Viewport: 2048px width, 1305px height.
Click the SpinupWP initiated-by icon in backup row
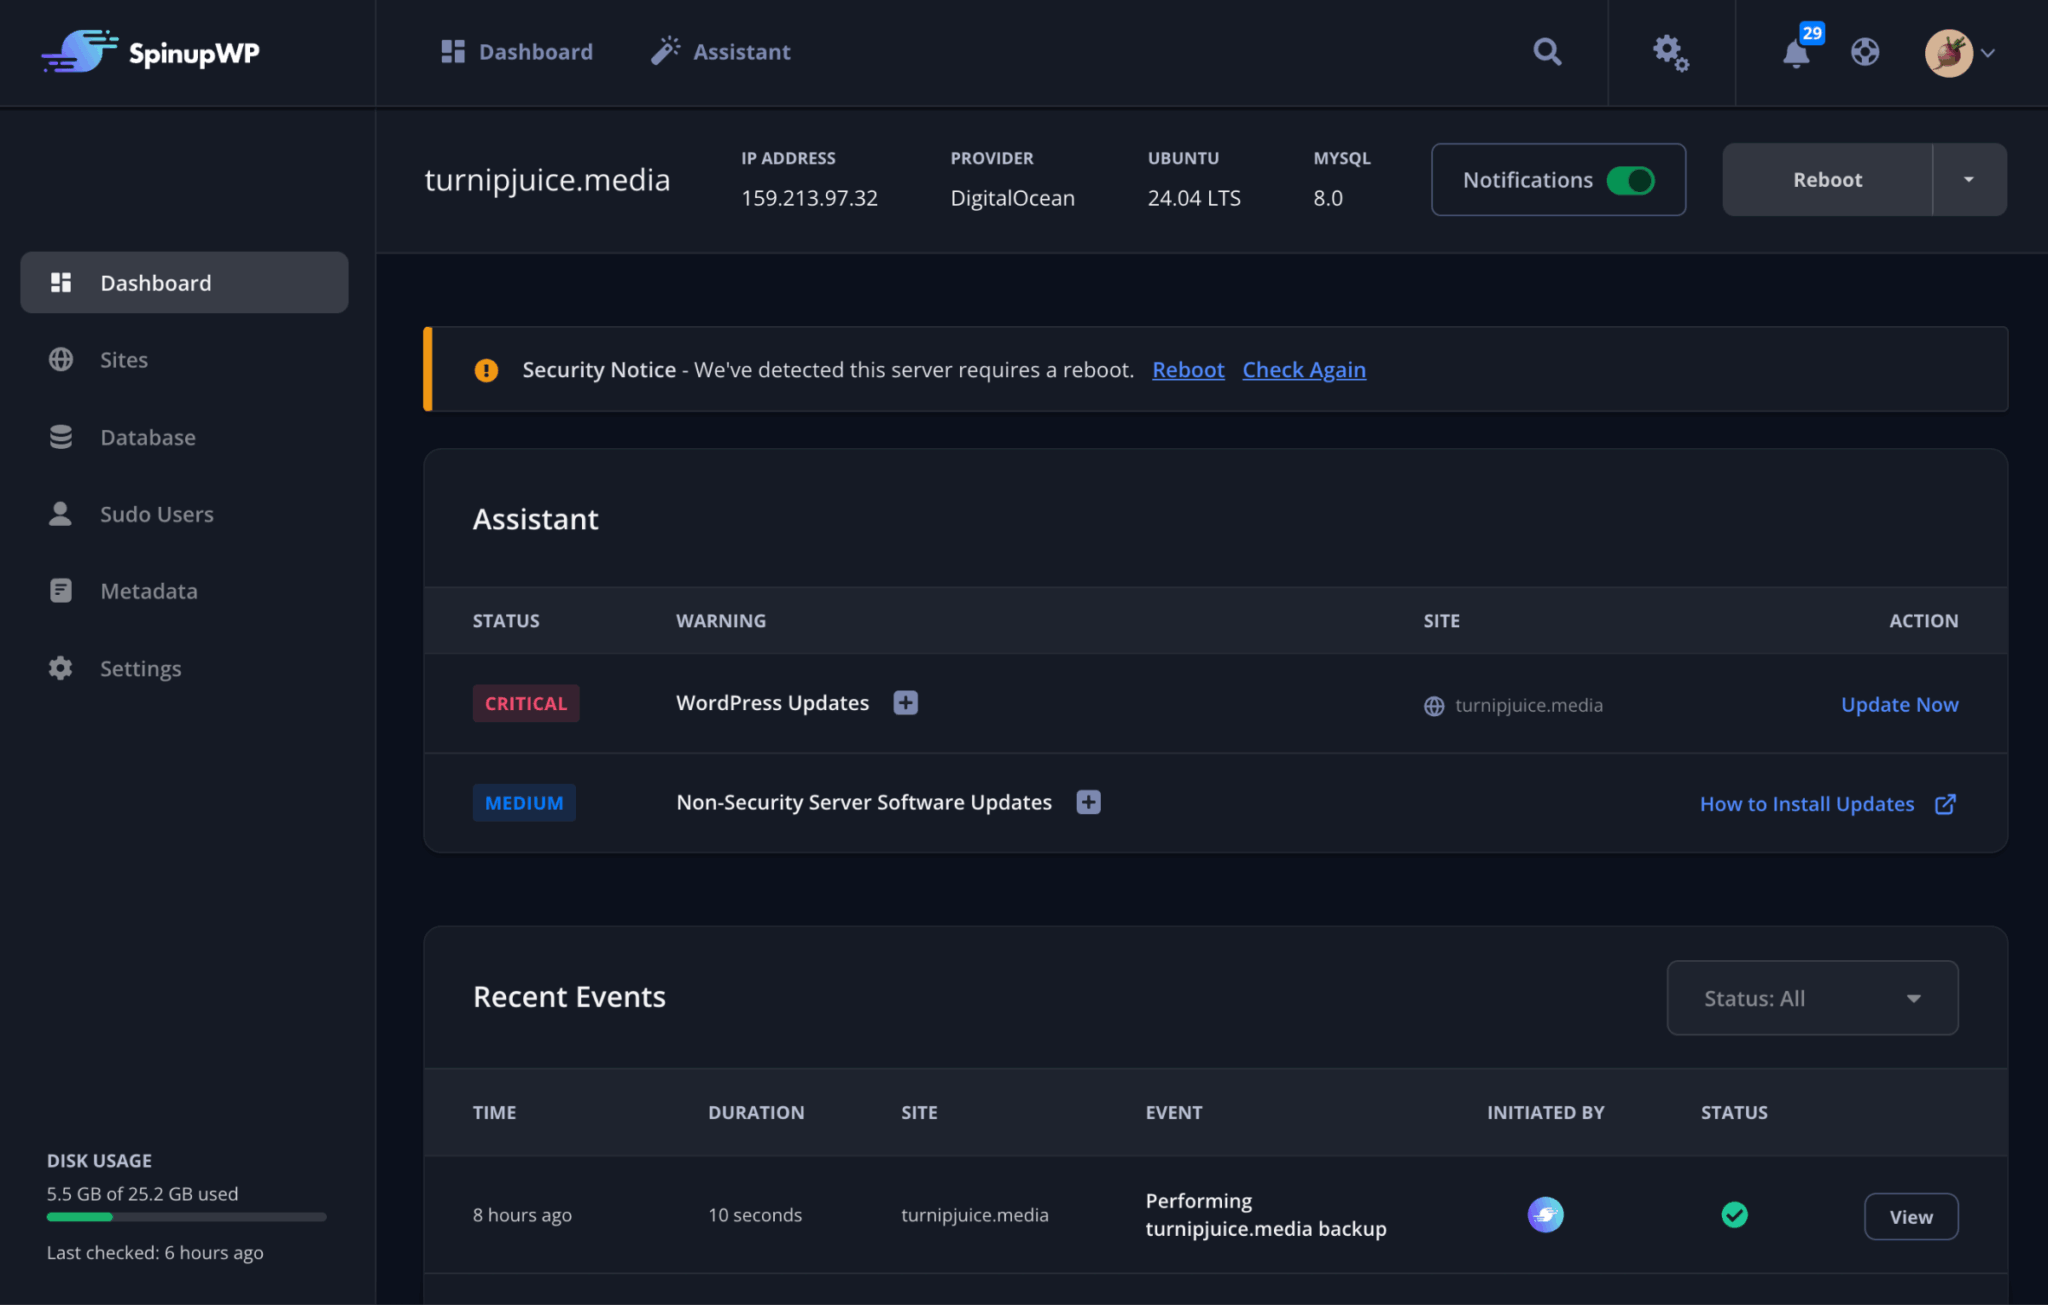click(x=1545, y=1215)
